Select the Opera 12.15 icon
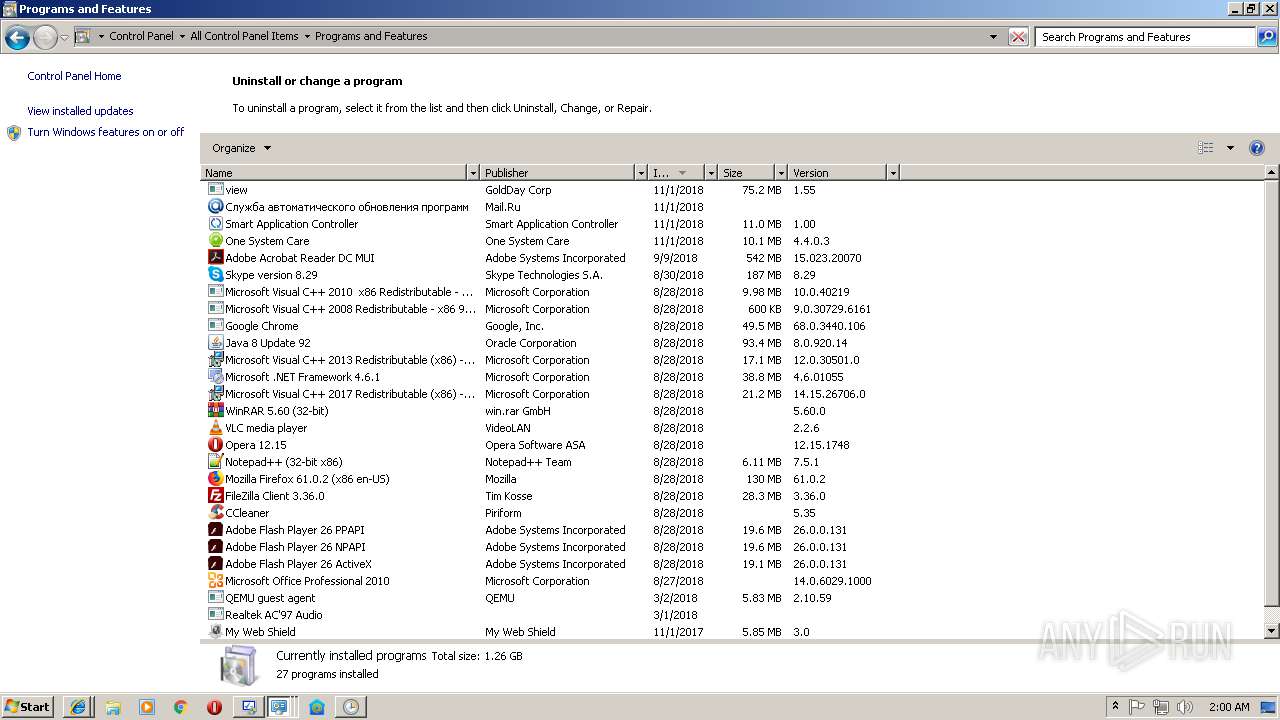Screen dimensions: 1280x720 (x=215, y=445)
